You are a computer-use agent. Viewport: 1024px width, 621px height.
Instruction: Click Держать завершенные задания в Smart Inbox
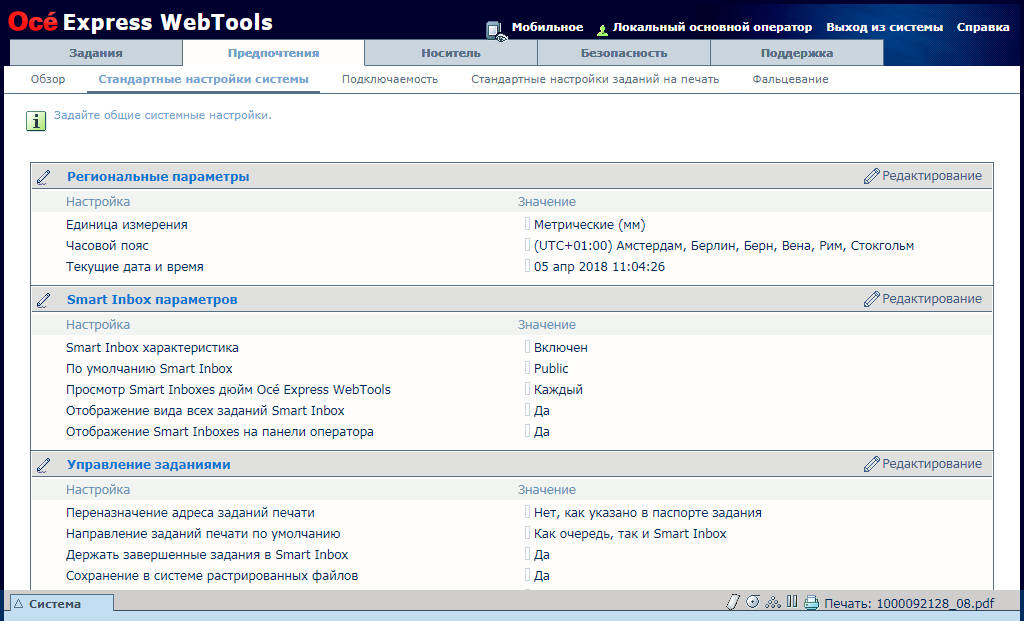207,554
